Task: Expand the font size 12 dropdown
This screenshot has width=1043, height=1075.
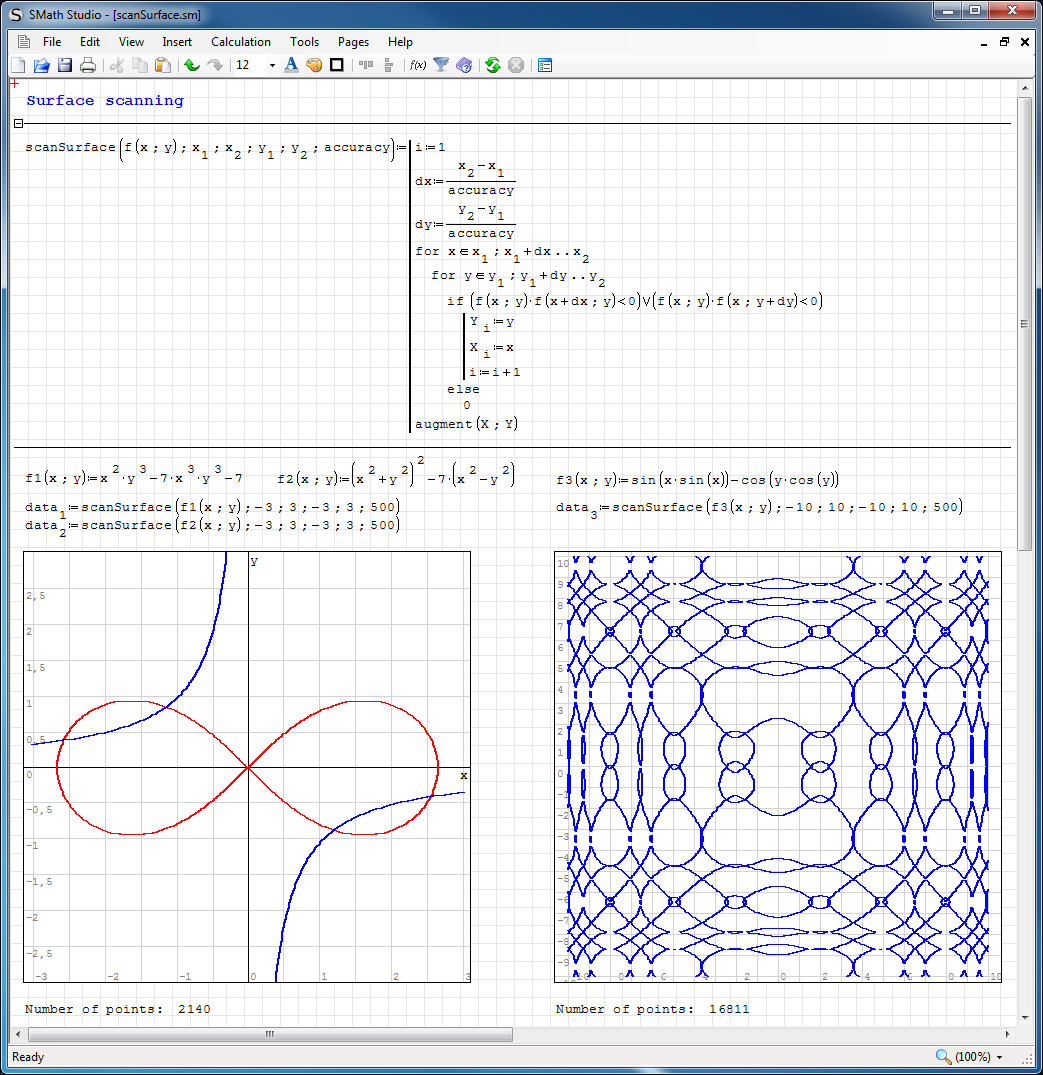Action: pos(271,66)
